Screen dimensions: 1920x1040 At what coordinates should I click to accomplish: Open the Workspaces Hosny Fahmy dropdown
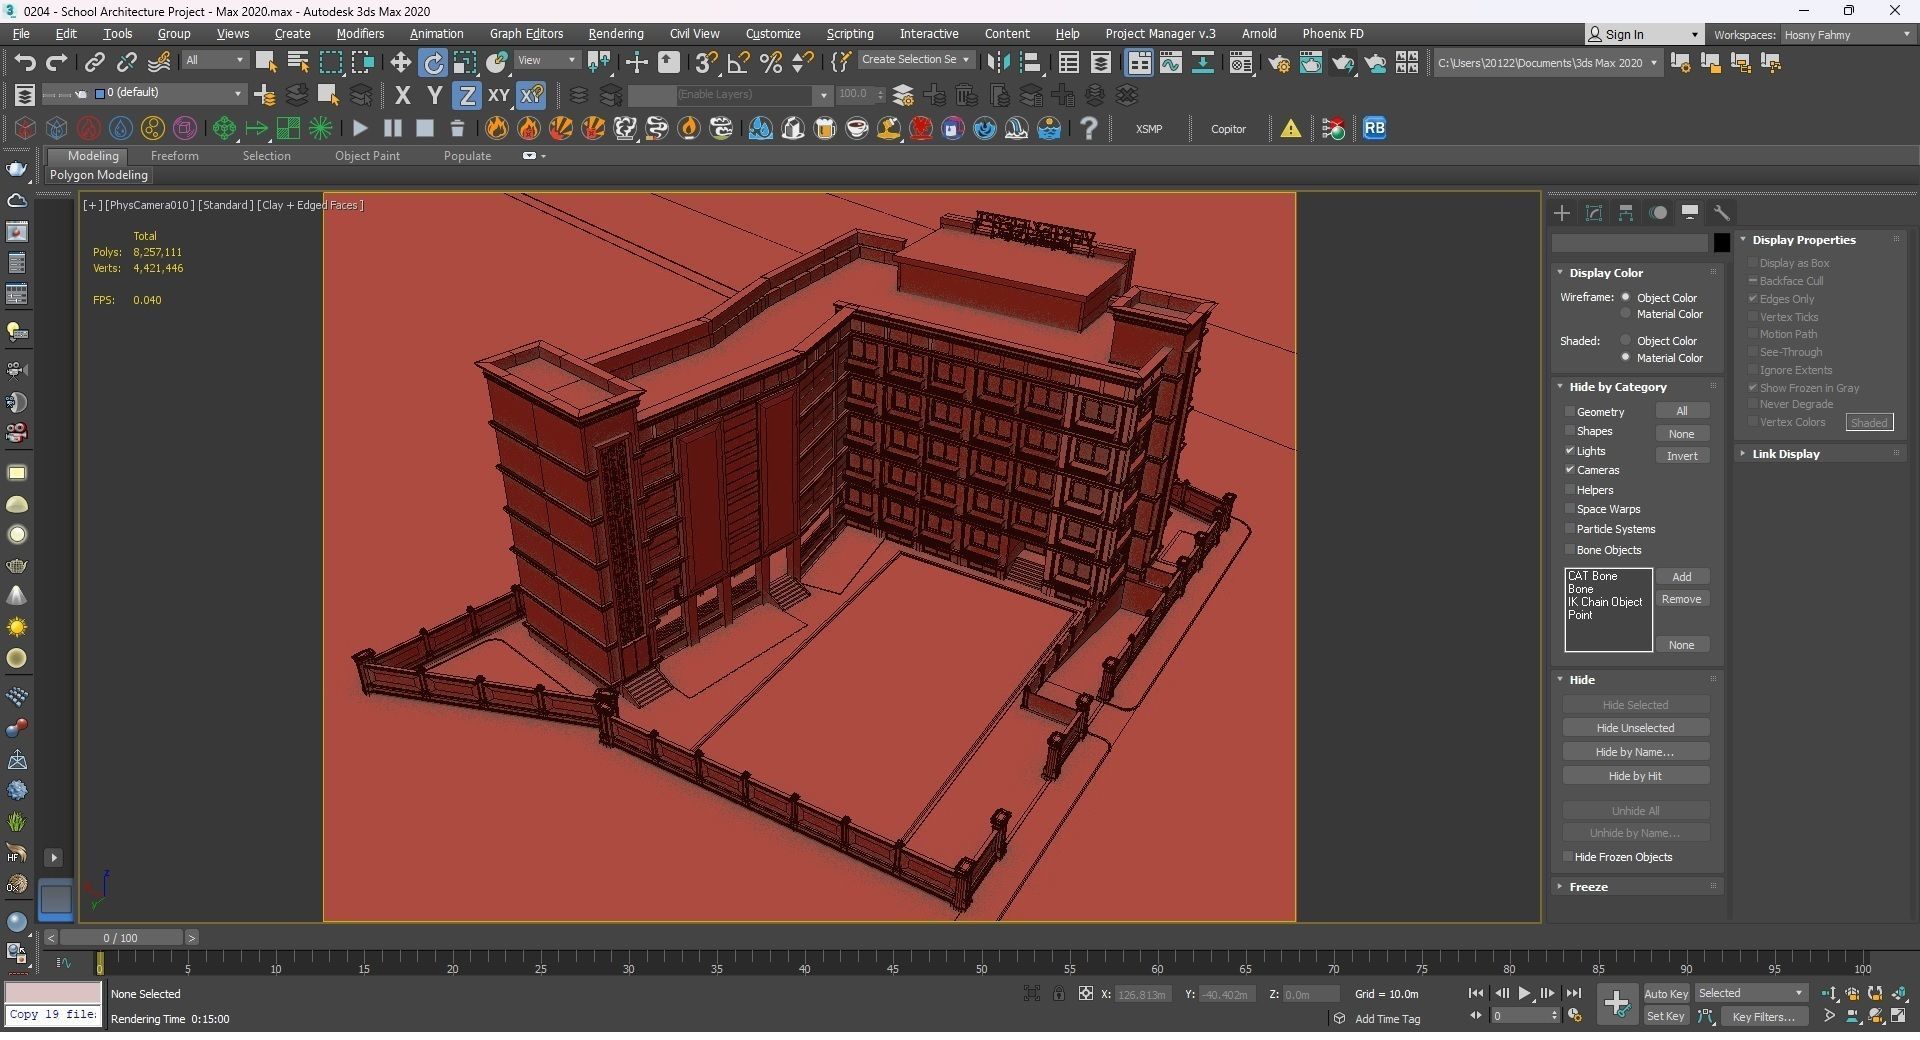pos(1847,35)
